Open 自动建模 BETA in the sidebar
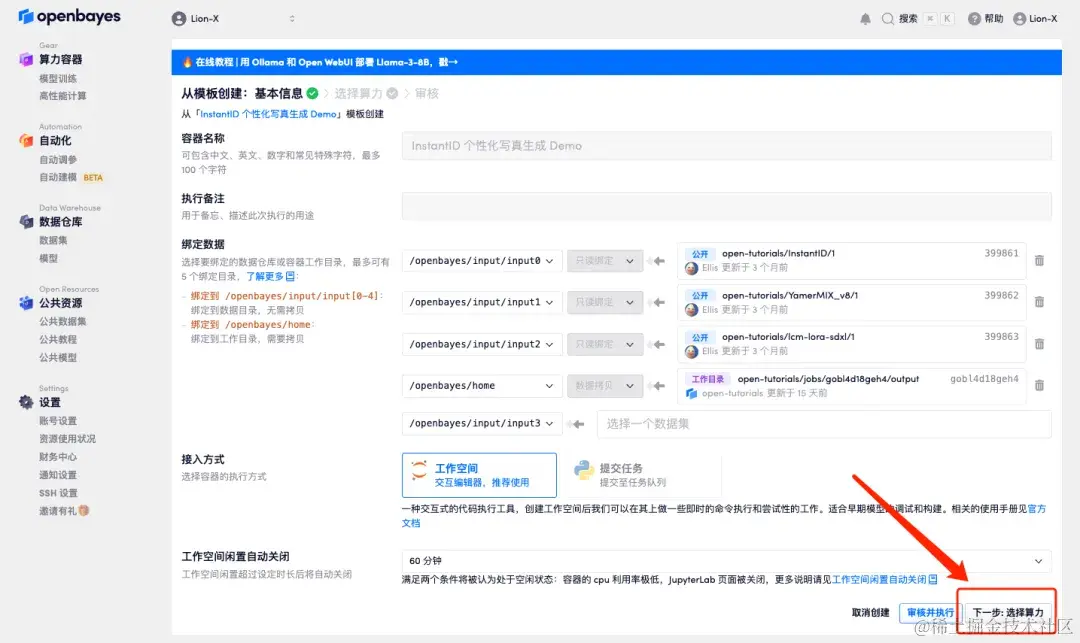 click(x=71, y=178)
